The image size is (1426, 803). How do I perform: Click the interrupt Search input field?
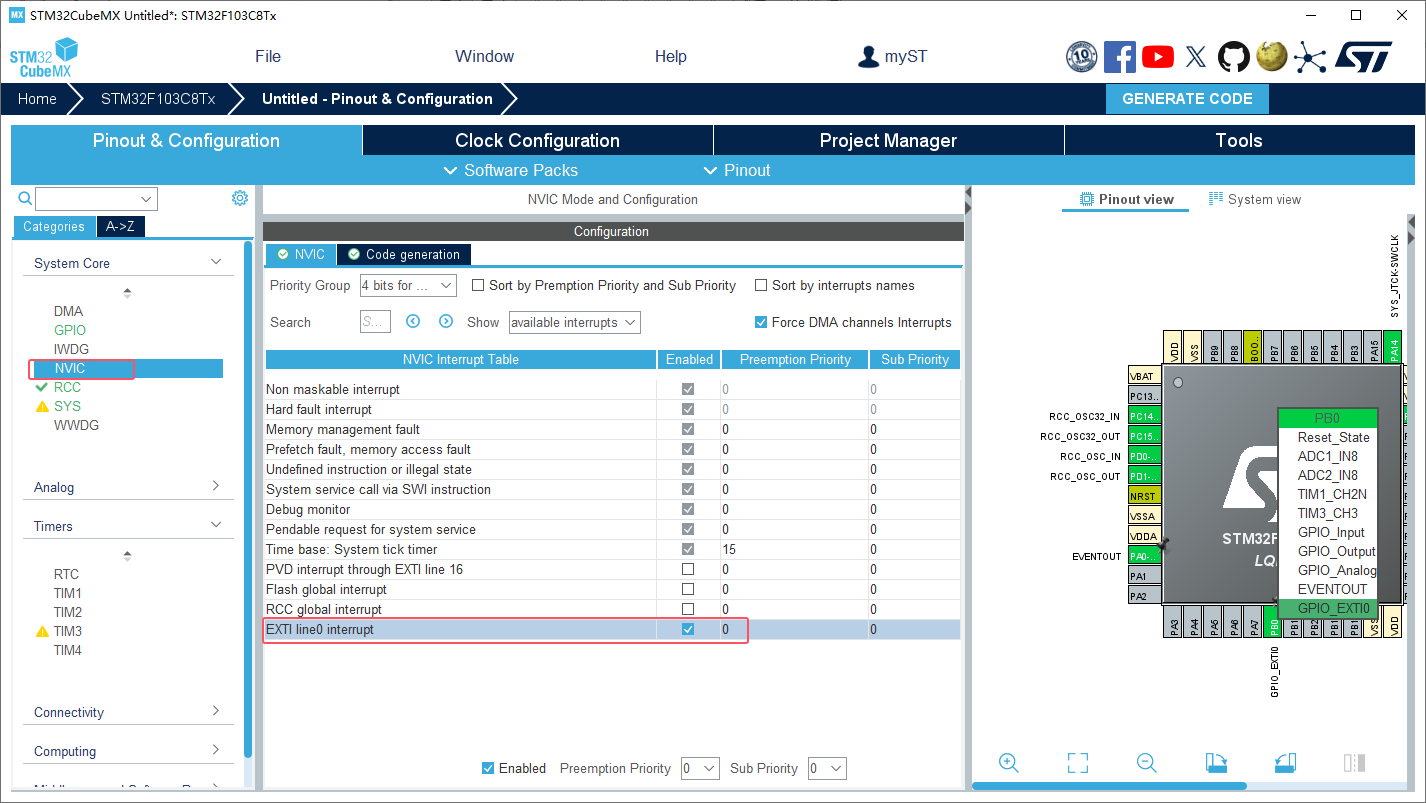[x=375, y=322]
